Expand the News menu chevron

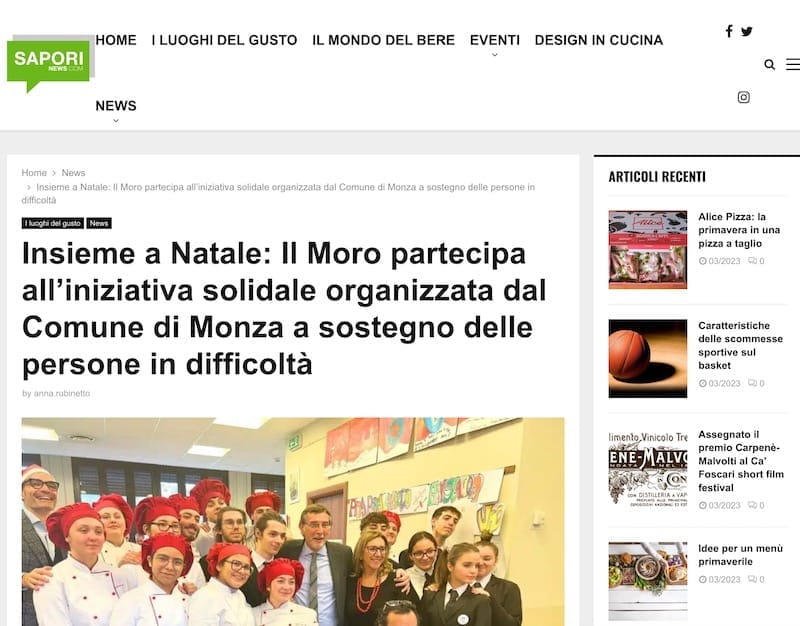click(x=116, y=120)
